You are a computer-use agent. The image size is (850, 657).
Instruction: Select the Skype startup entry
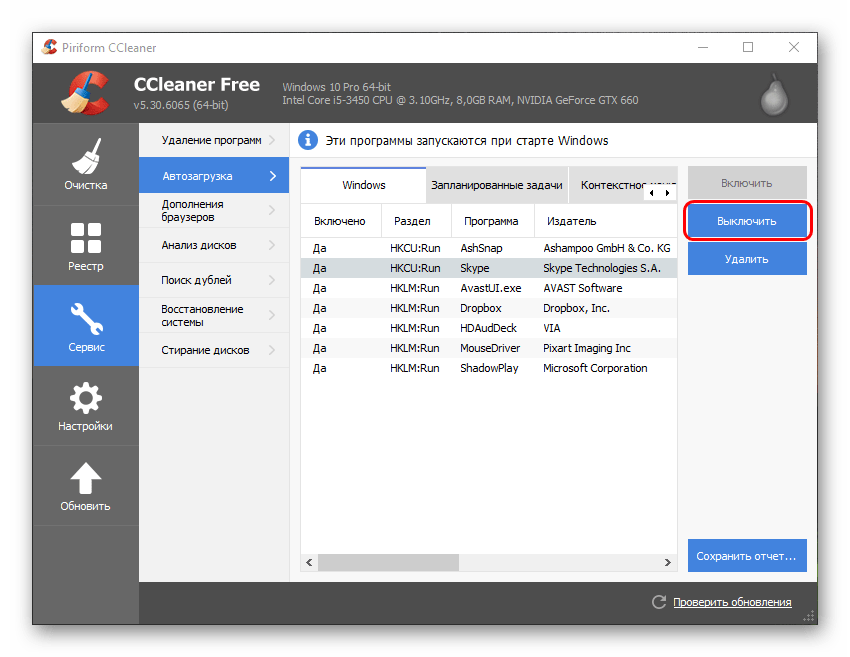point(489,268)
